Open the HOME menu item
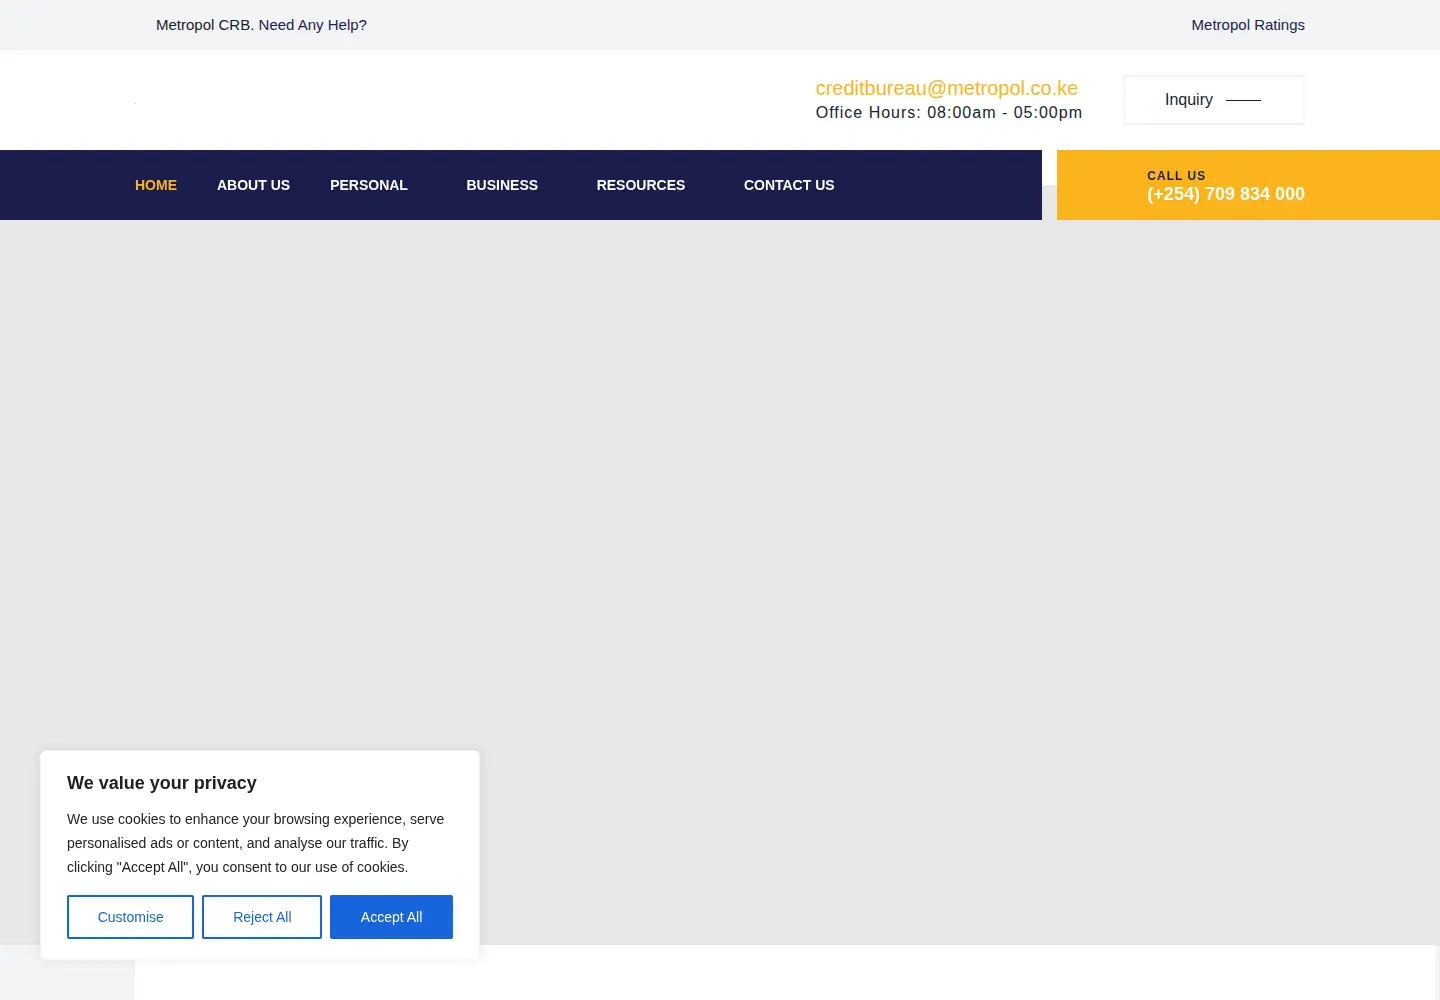Screen dimensions: 1440x1000 tap(156, 185)
